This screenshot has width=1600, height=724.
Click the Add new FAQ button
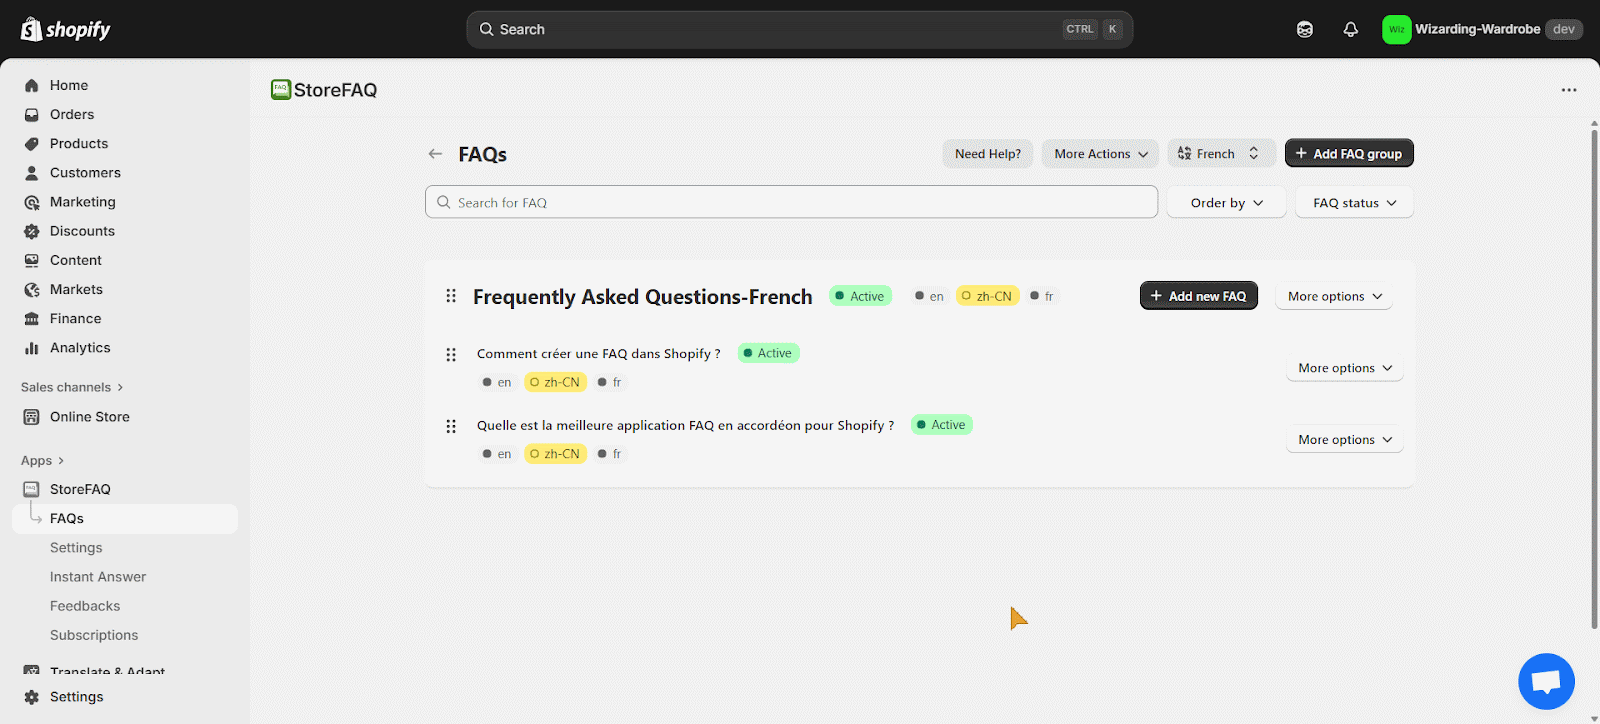click(x=1198, y=295)
